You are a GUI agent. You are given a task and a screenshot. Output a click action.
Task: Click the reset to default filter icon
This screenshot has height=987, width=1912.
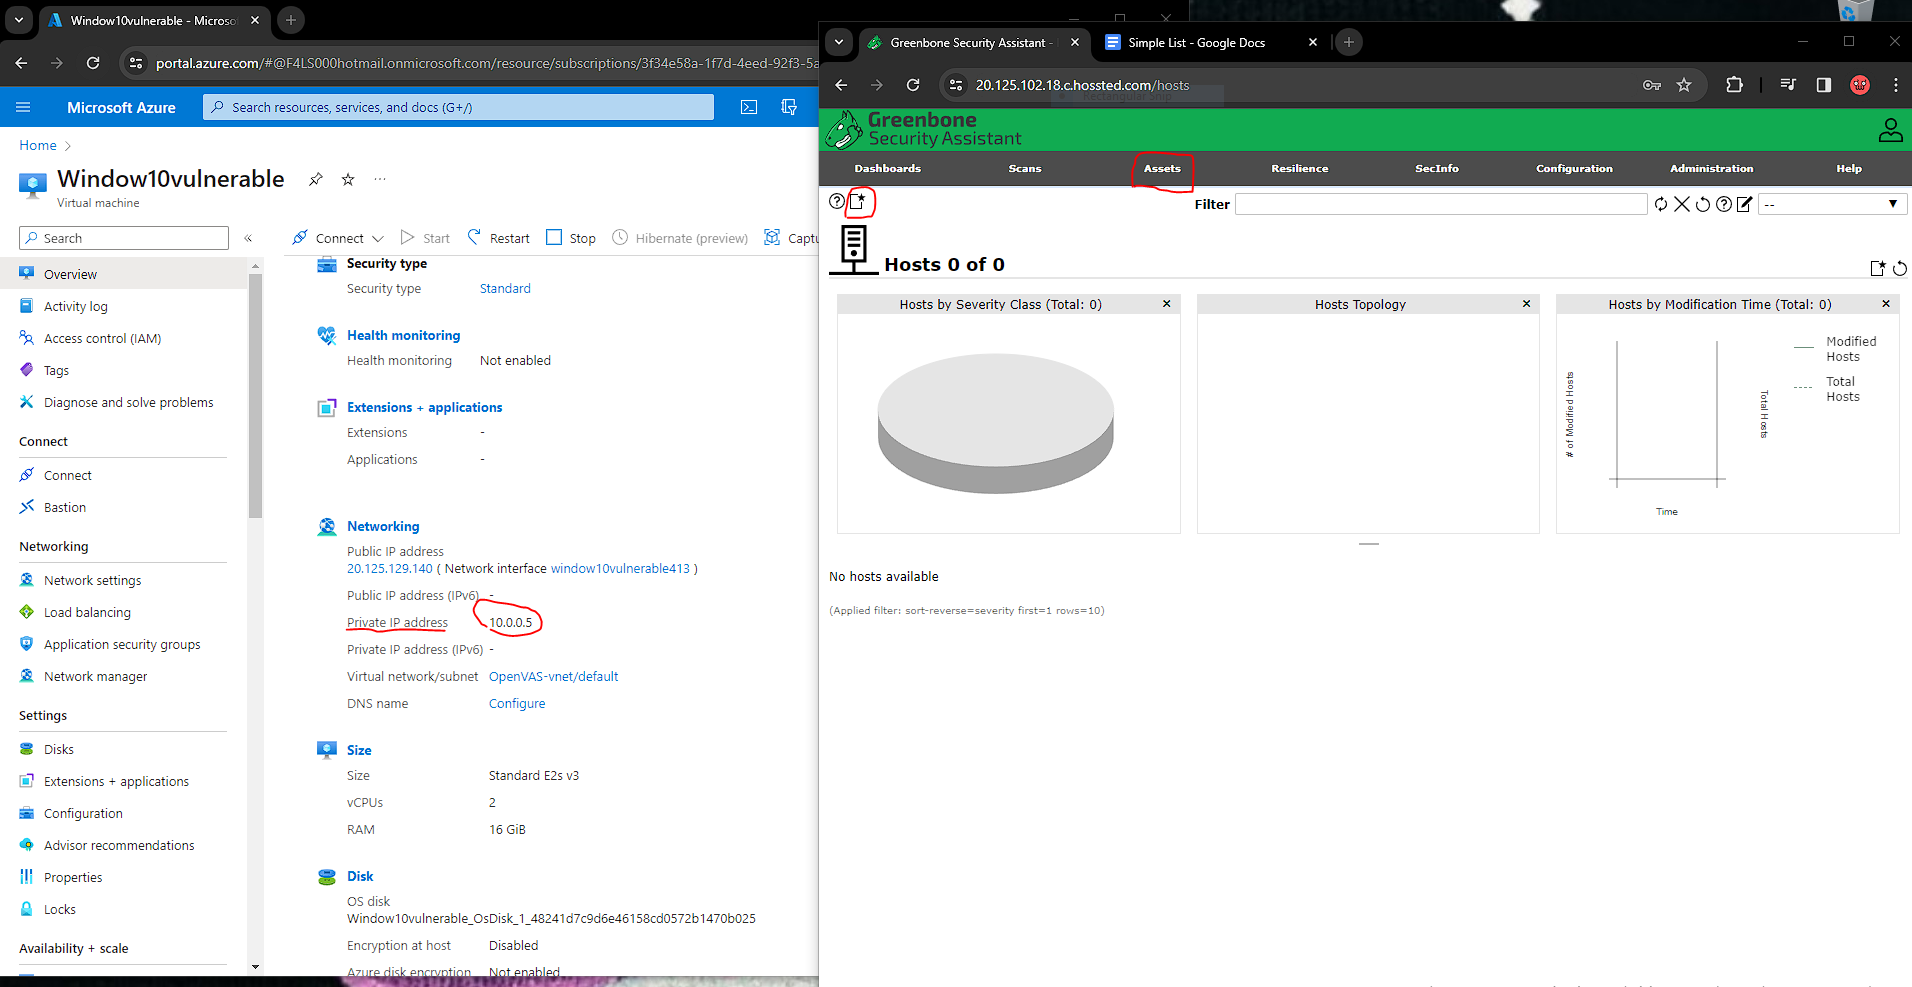click(1703, 204)
